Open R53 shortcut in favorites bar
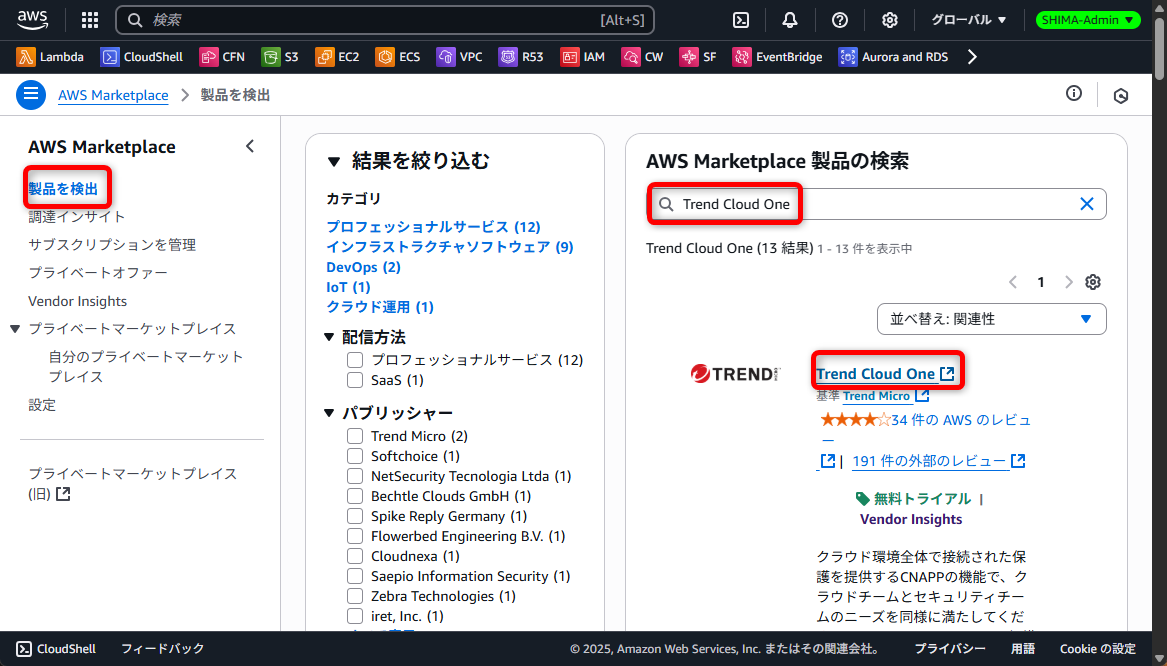 pos(521,57)
